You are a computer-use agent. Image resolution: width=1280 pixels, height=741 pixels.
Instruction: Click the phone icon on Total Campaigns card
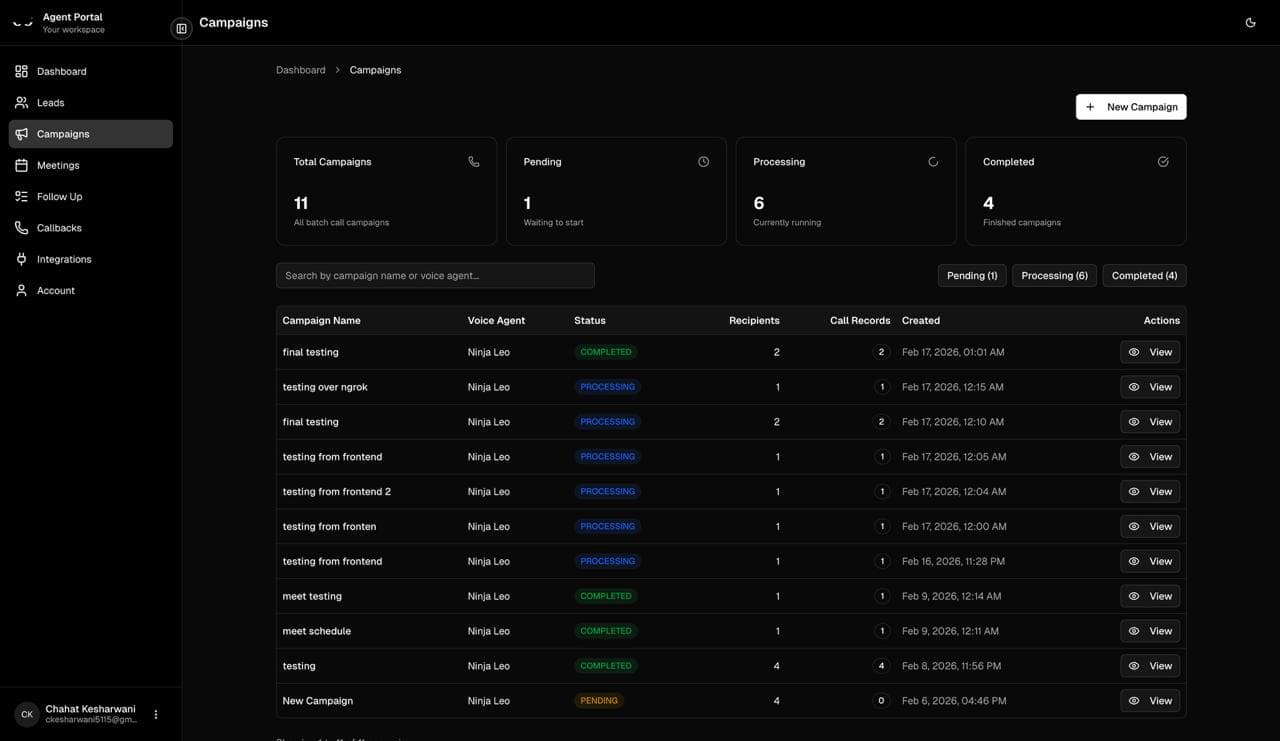tap(472, 160)
